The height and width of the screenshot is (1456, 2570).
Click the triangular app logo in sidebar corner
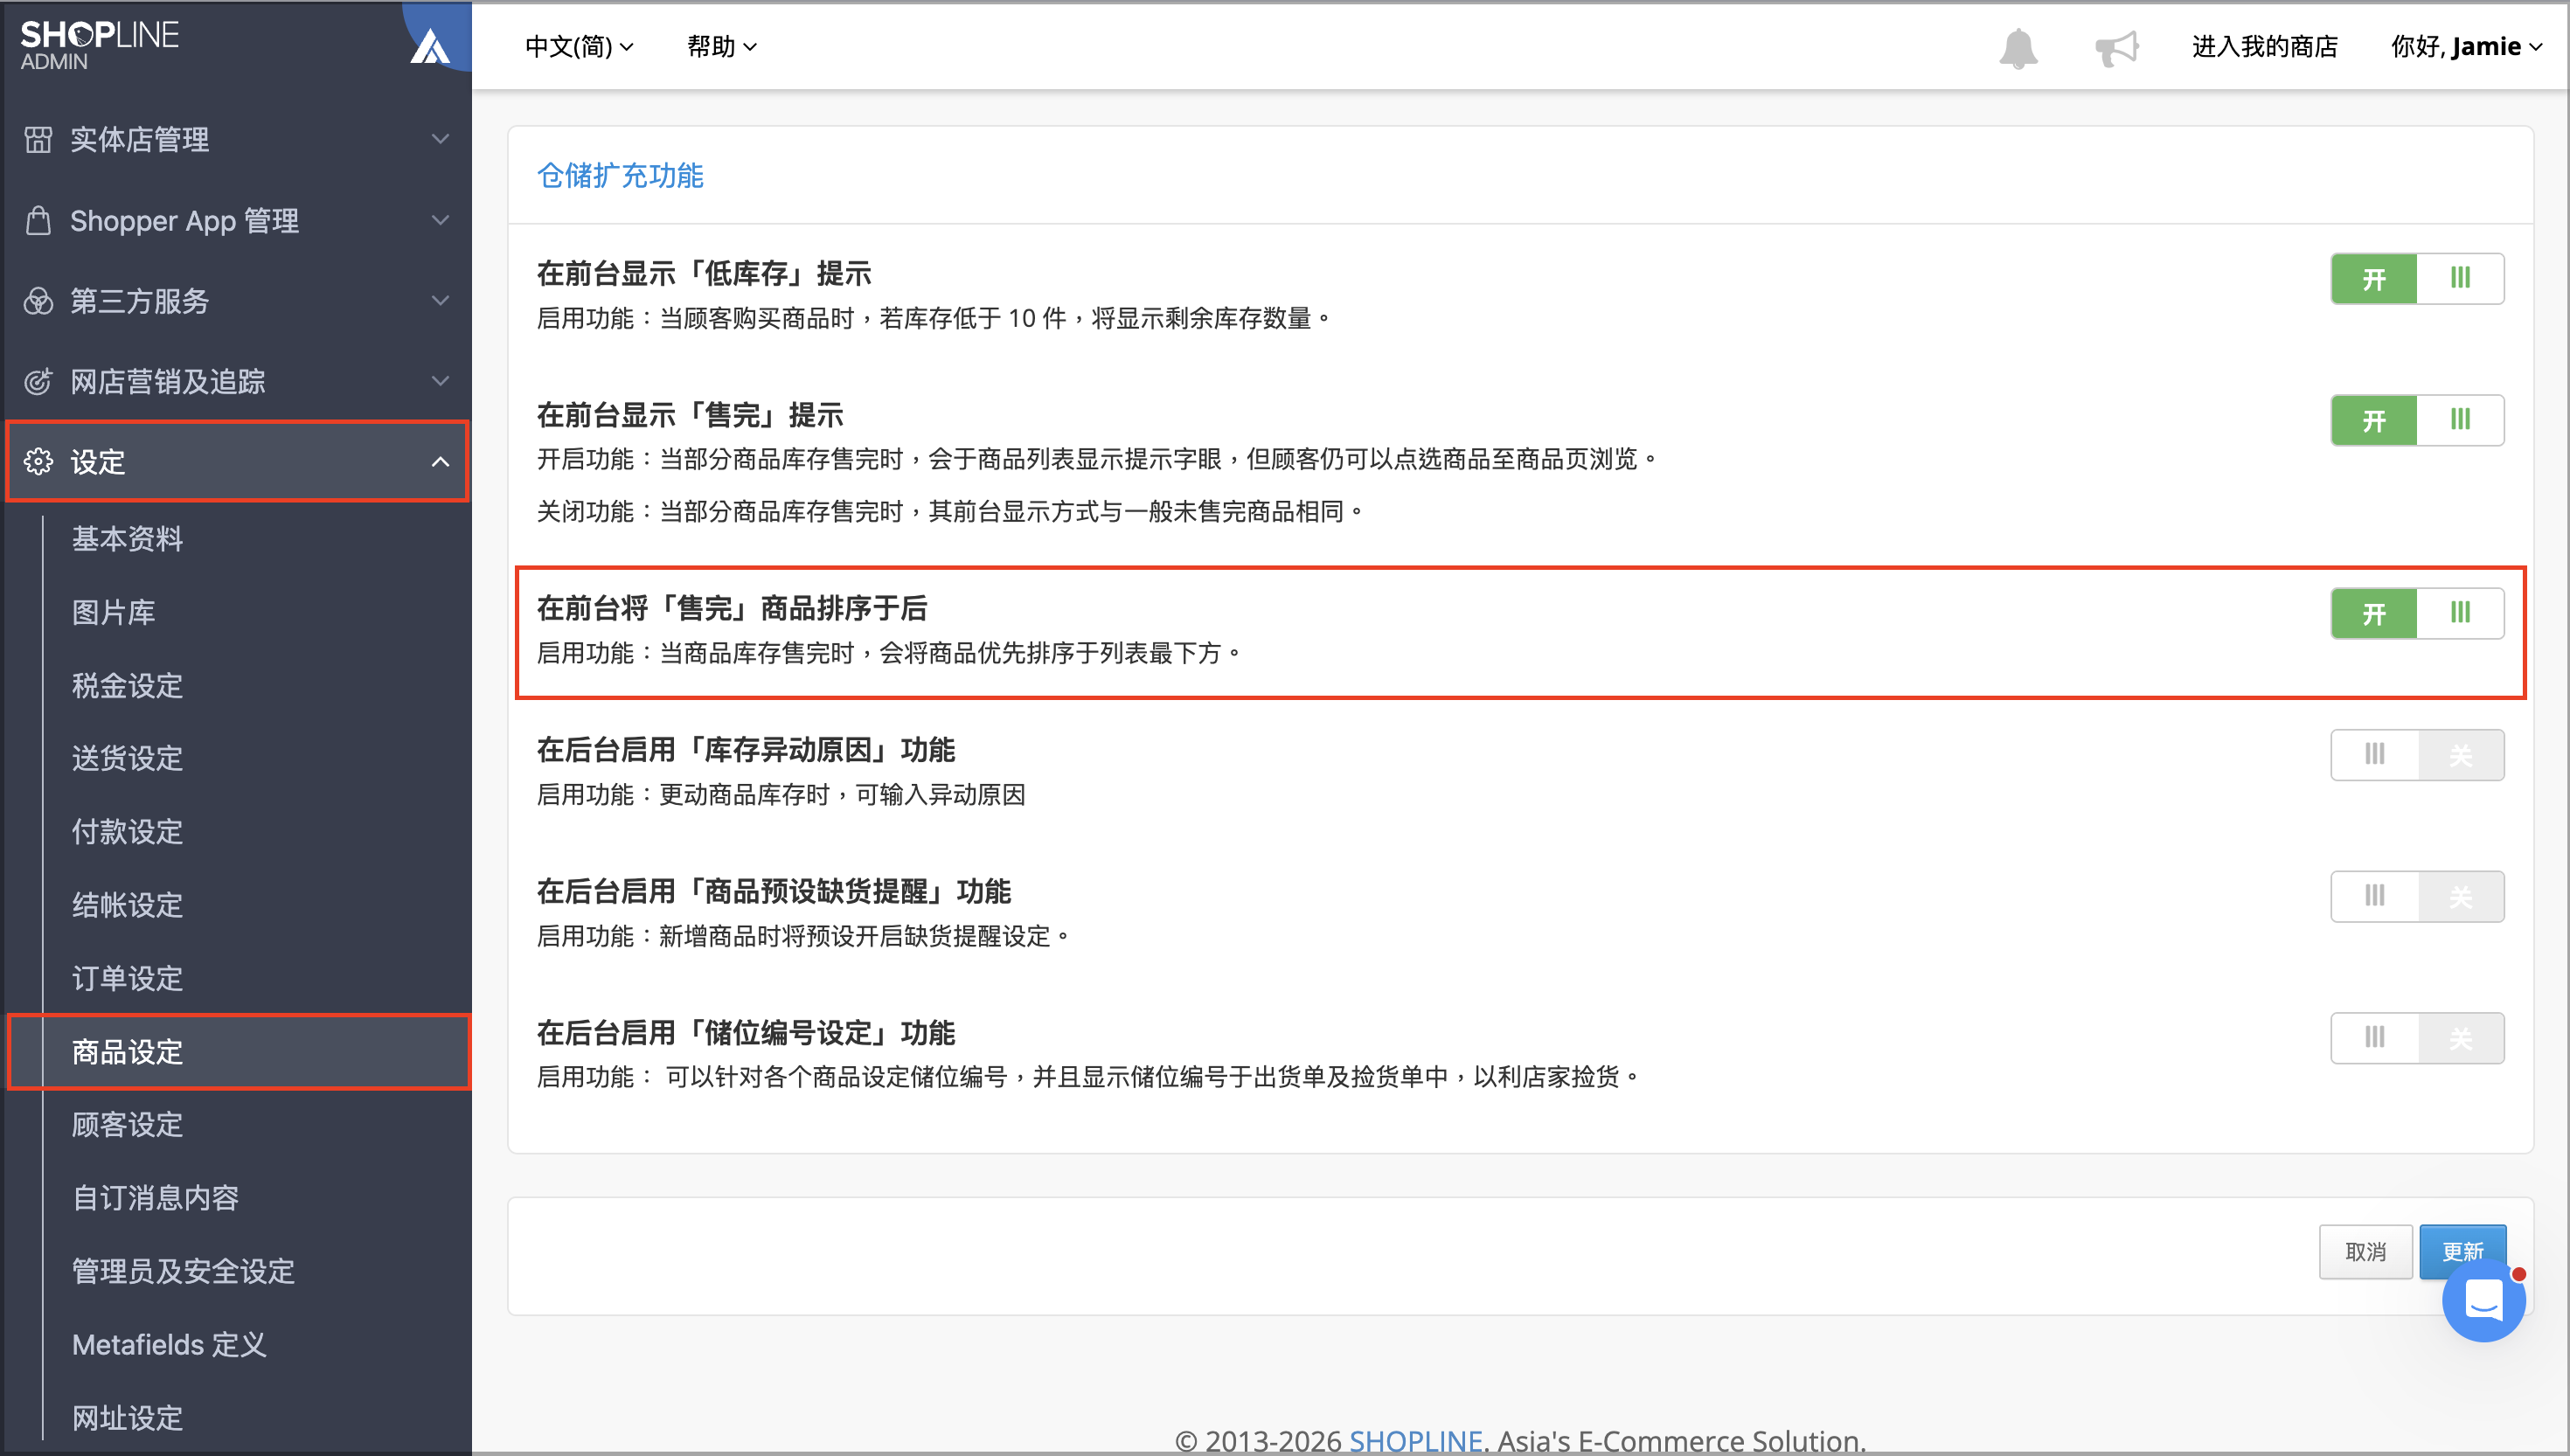[x=430, y=47]
